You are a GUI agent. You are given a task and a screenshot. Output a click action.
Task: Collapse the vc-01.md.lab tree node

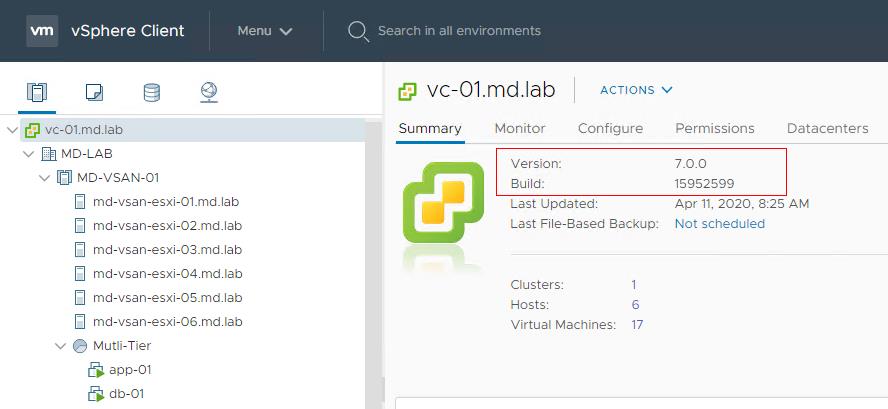12,130
